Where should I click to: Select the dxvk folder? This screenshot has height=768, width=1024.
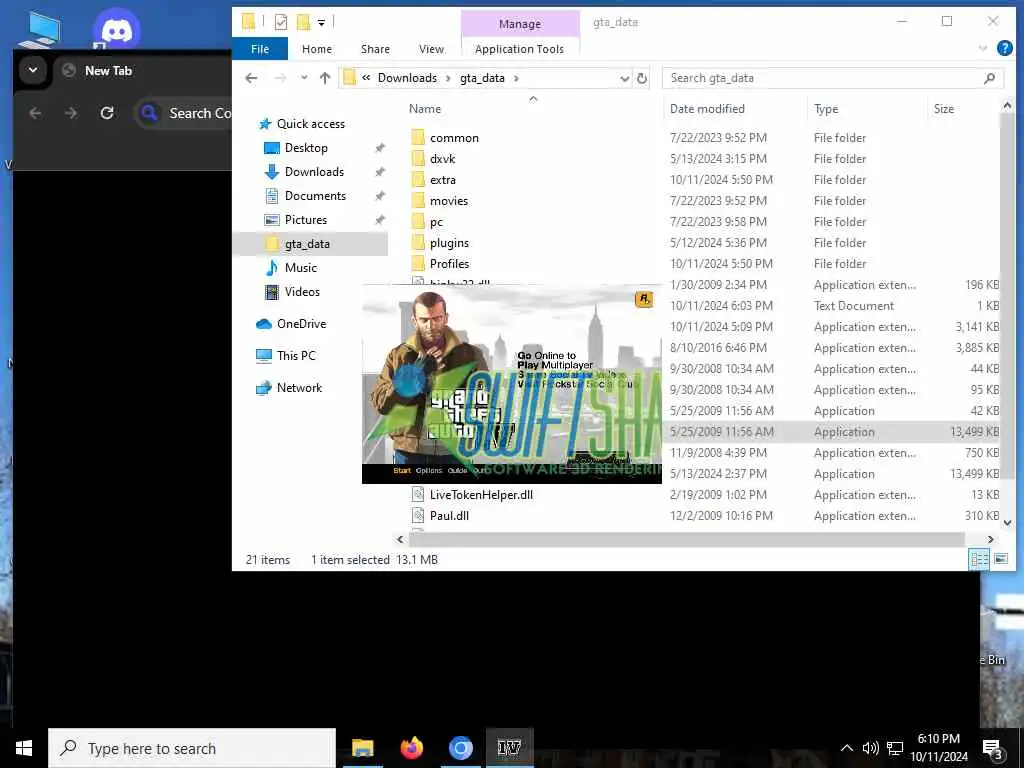pos(442,159)
